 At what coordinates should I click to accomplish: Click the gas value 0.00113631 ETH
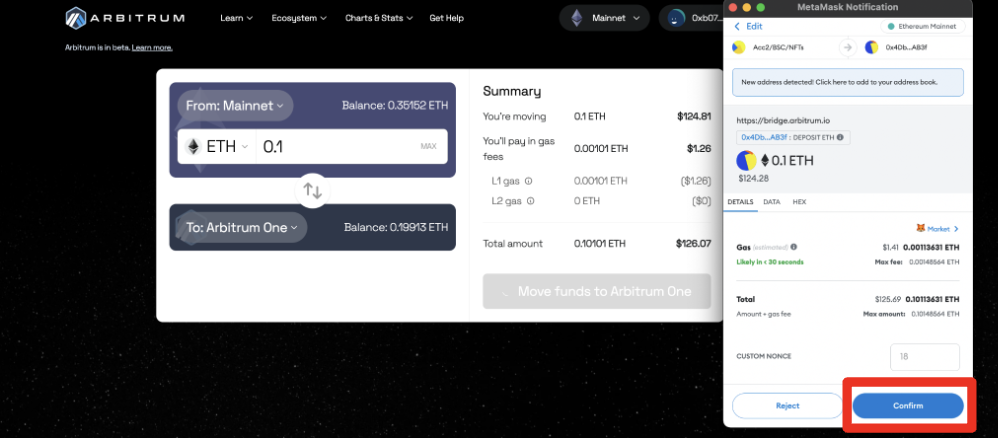pos(930,247)
